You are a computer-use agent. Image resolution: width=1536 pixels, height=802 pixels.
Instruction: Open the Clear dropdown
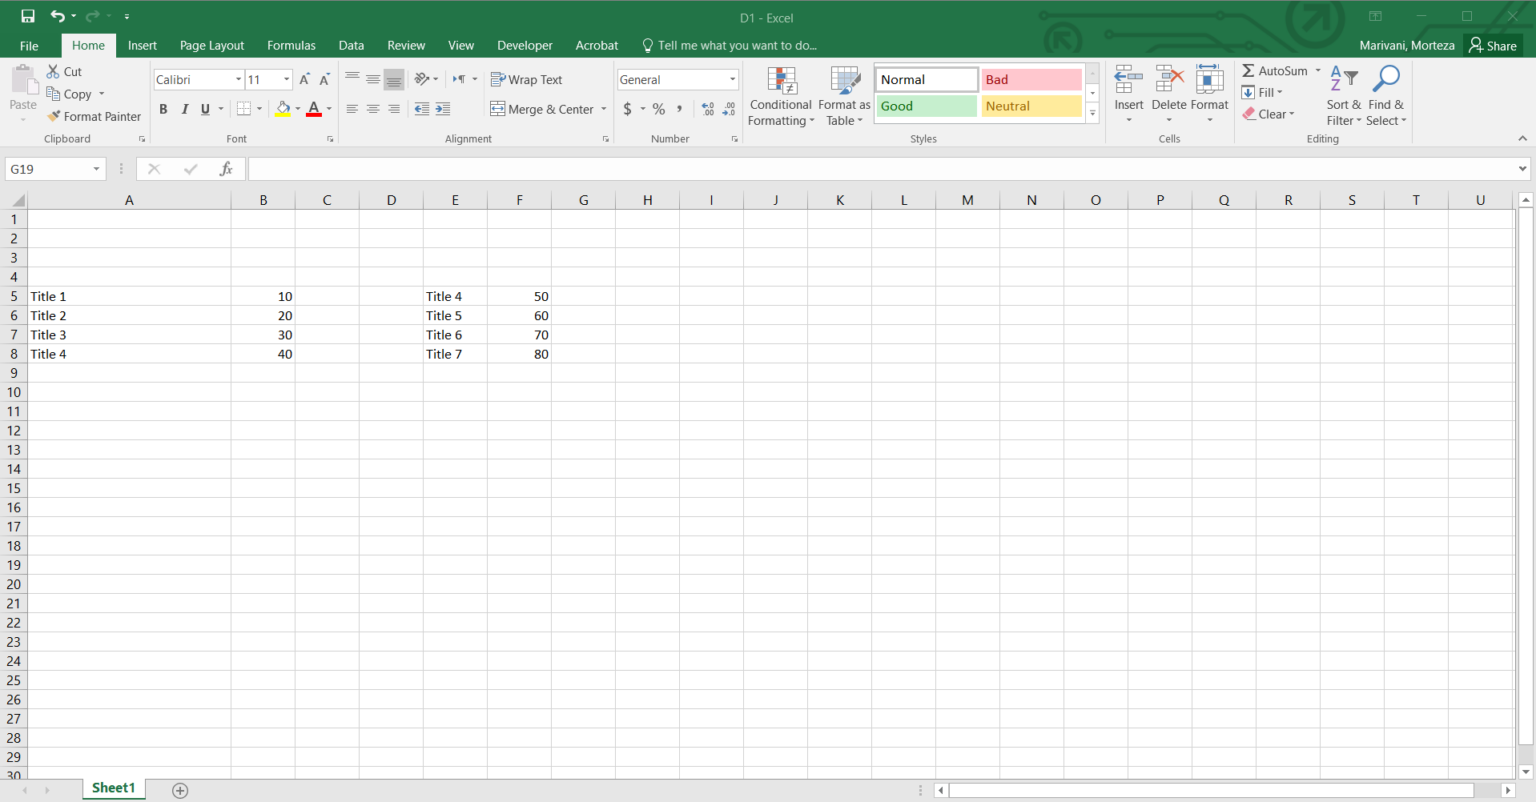click(x=1268, y=114)
